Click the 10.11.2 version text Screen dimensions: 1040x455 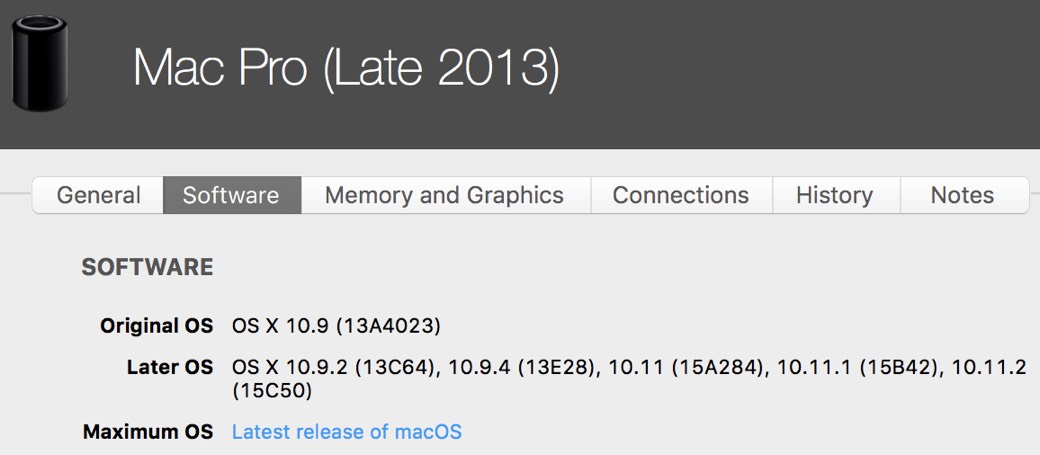pos(990,367)
